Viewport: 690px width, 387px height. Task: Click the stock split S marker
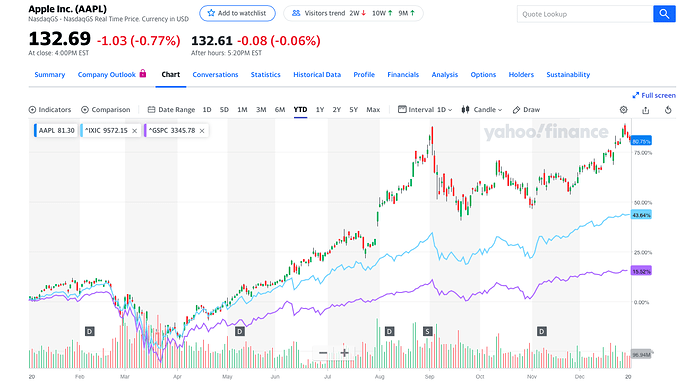pos(428,331)
